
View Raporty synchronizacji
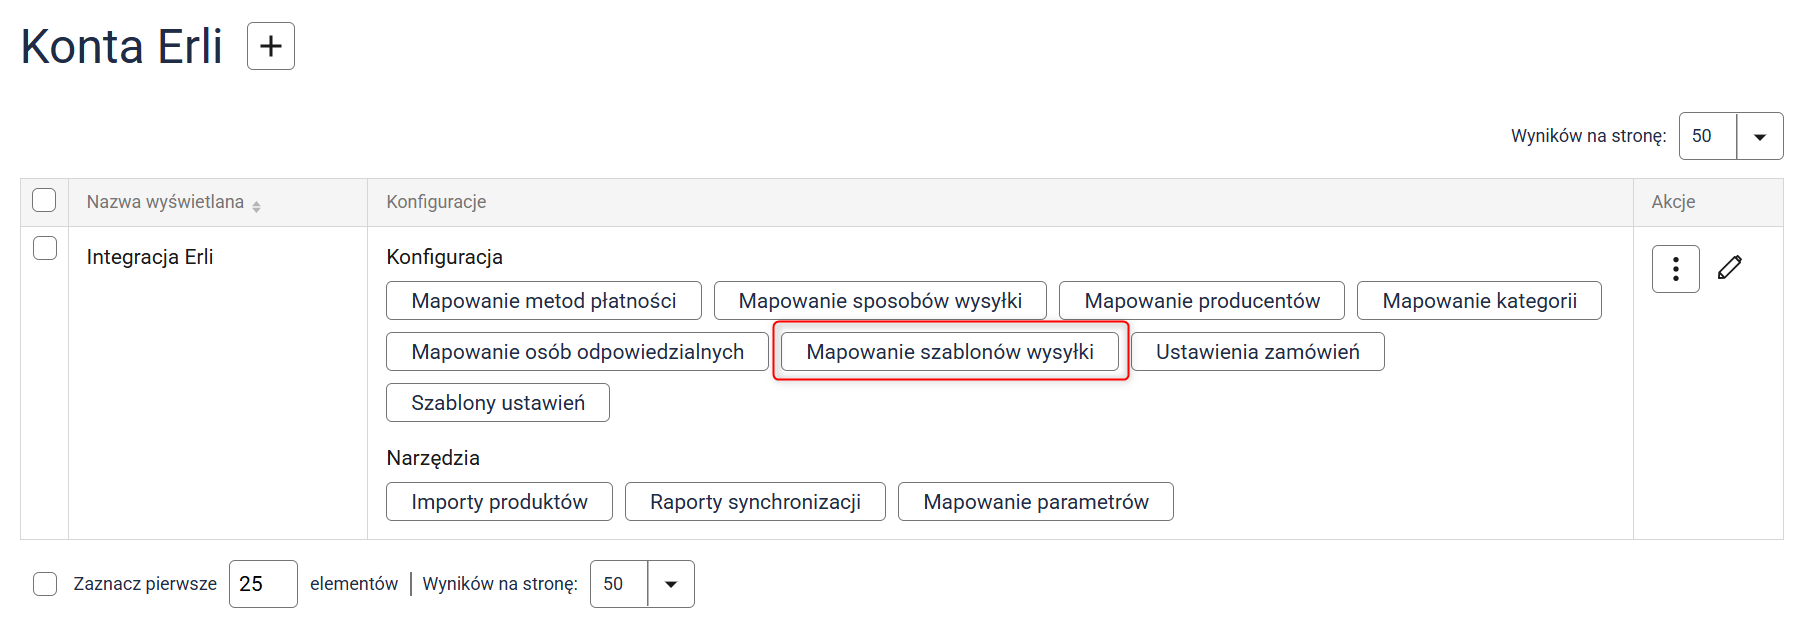pyautogui.click(x=755, y=502)
